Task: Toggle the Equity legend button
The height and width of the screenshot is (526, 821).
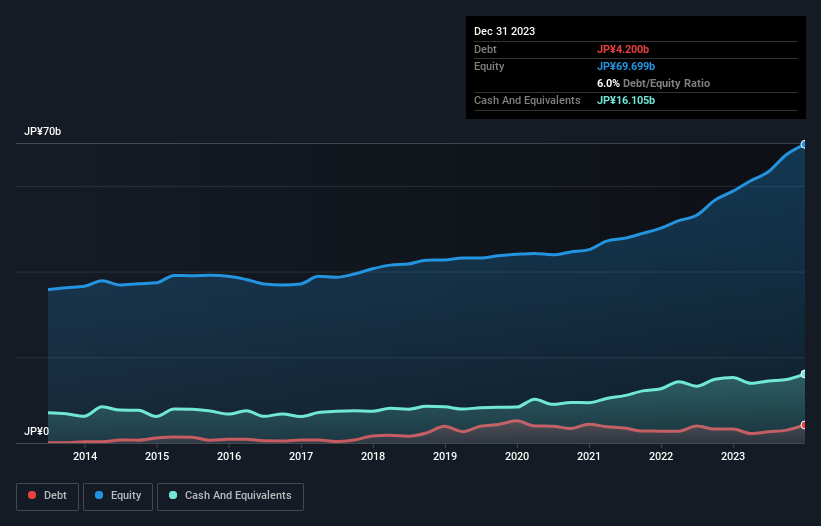Action: [x=118, y=496]
